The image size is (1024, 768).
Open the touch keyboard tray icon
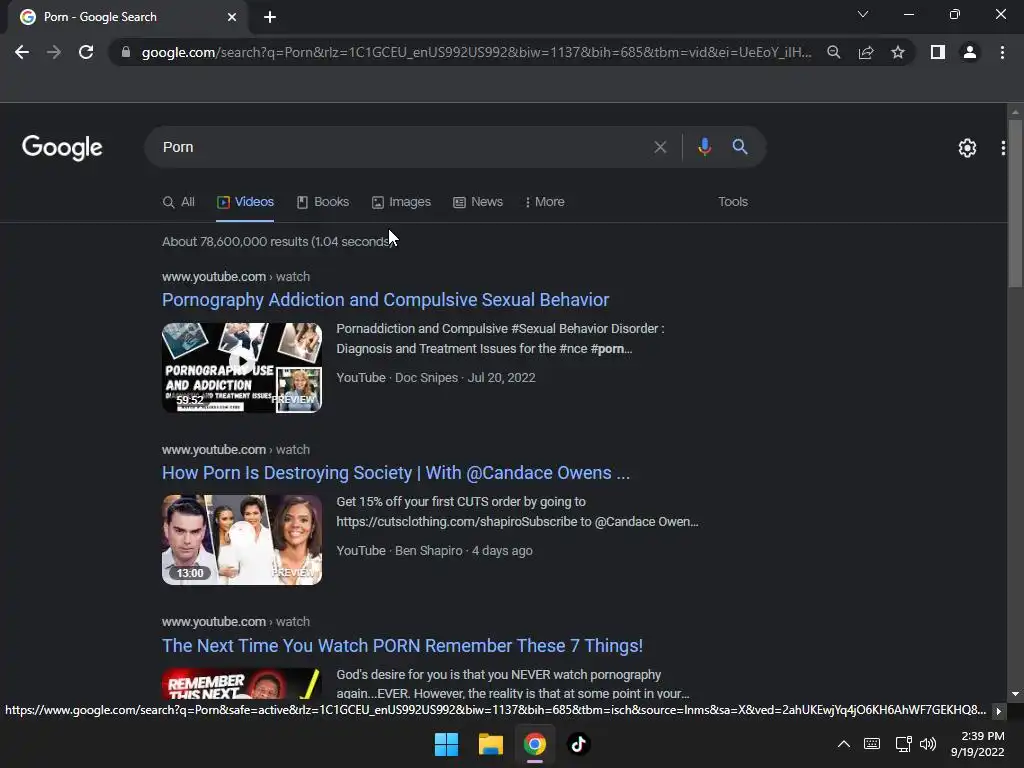pyautogui.click(x=872, y=744)
